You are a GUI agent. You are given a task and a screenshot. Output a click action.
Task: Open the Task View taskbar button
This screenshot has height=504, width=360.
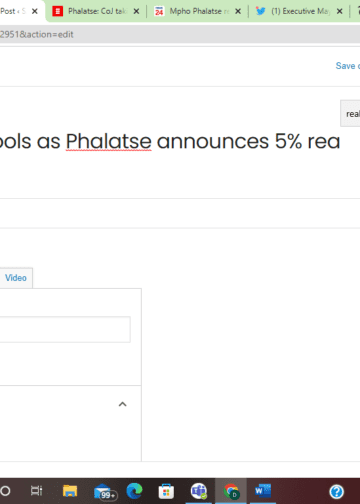pos(36,491)
